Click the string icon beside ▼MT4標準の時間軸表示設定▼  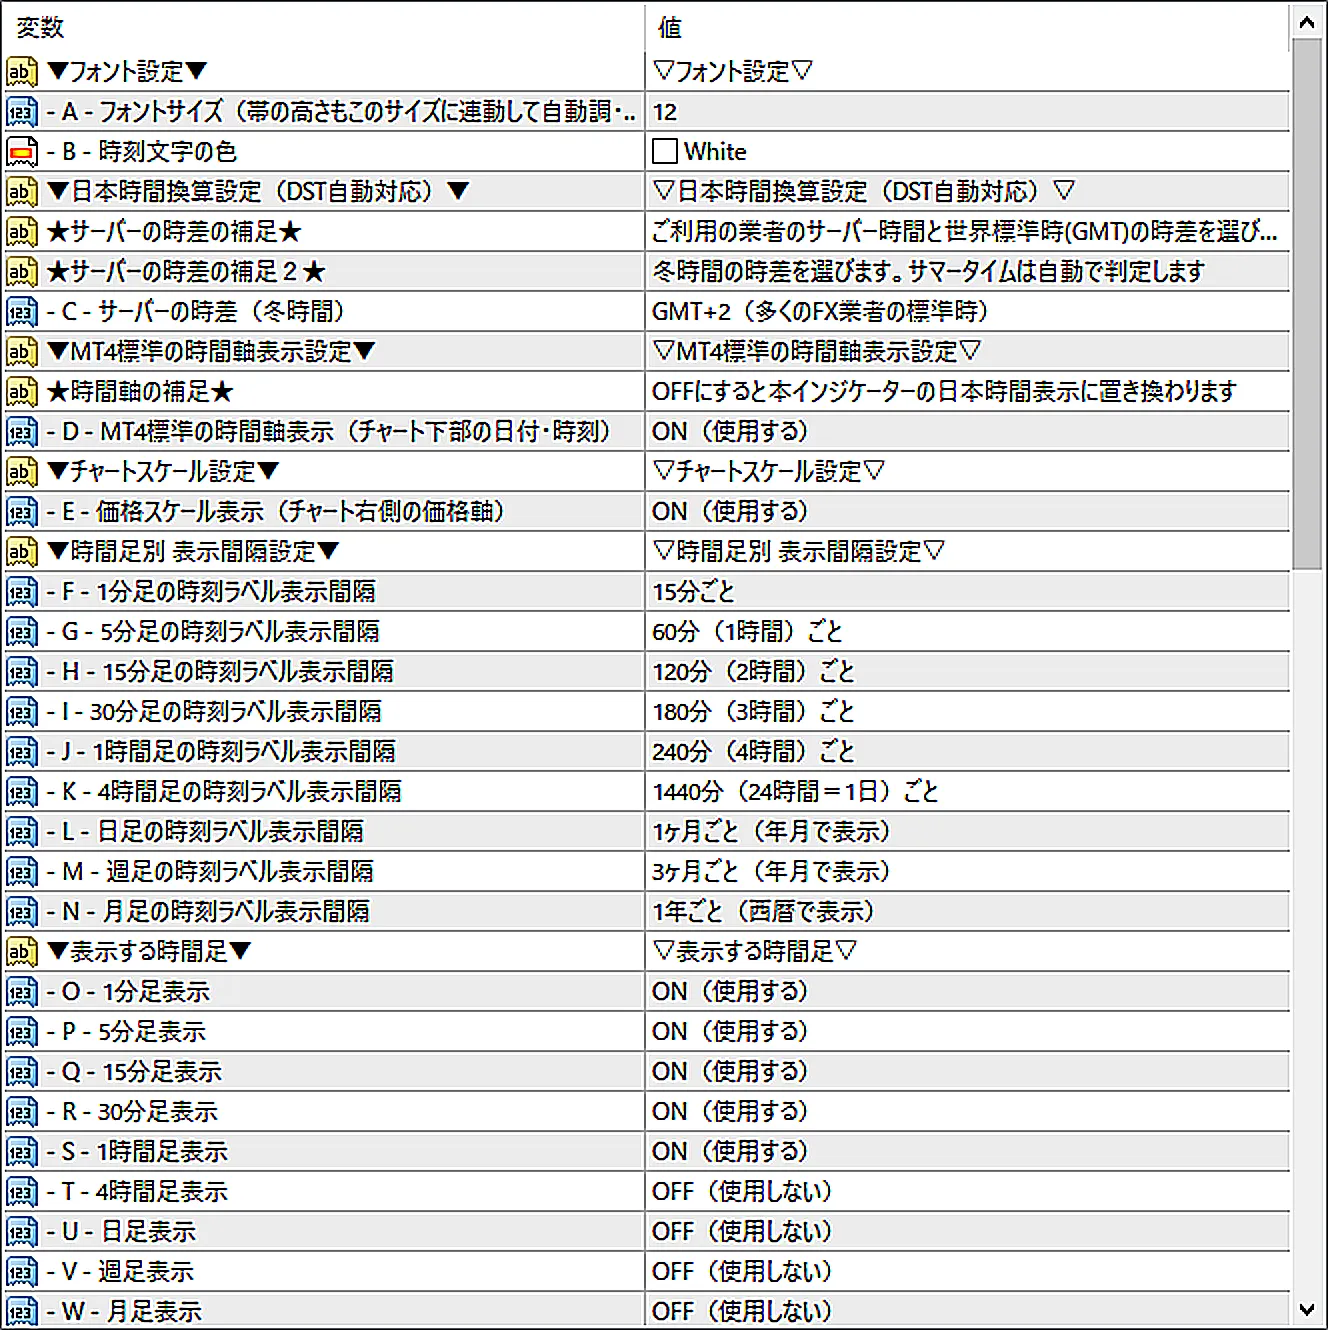[x=22, y=352]
